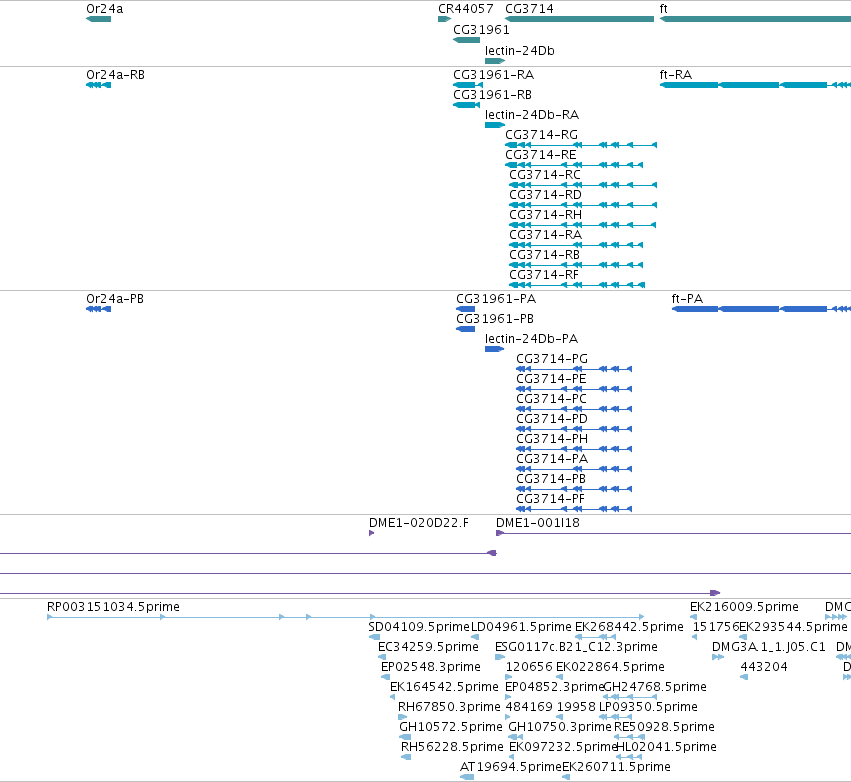The height and width of the screenshot is (782, 851).
Task: Select the Or24a gene label
Action: (105, 9)
